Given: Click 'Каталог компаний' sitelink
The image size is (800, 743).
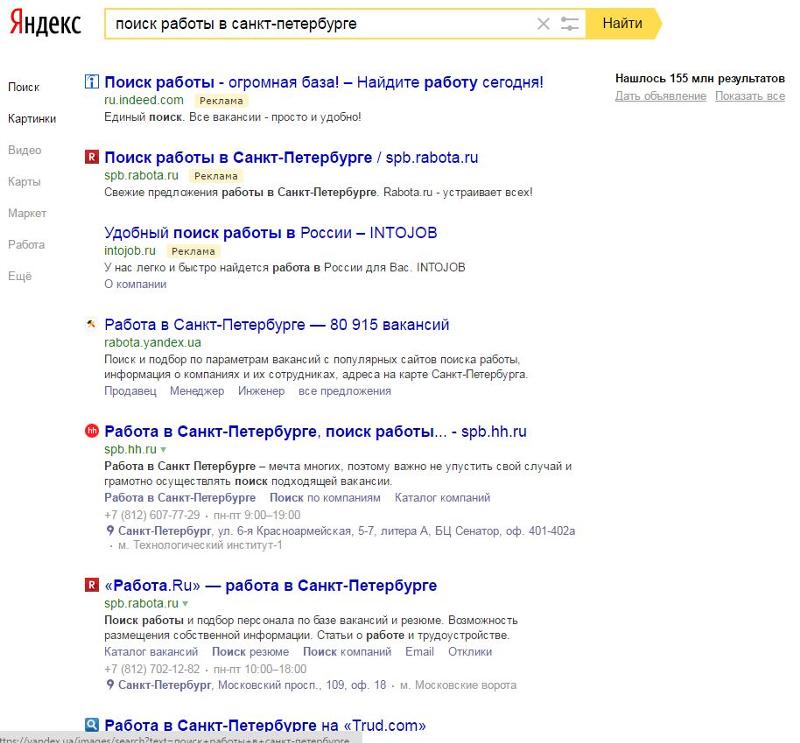Looking at the screenshot, I should pos(442,498).
